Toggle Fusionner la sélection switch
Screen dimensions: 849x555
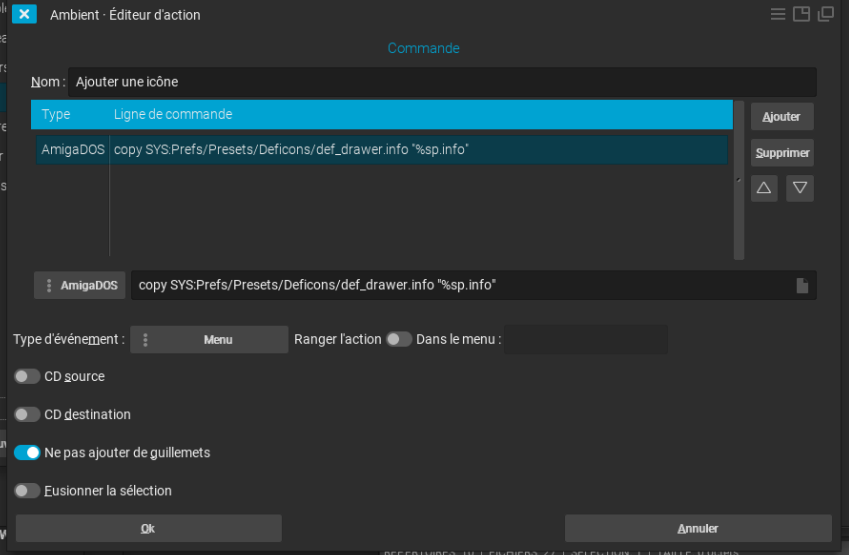tap(28, 491)
